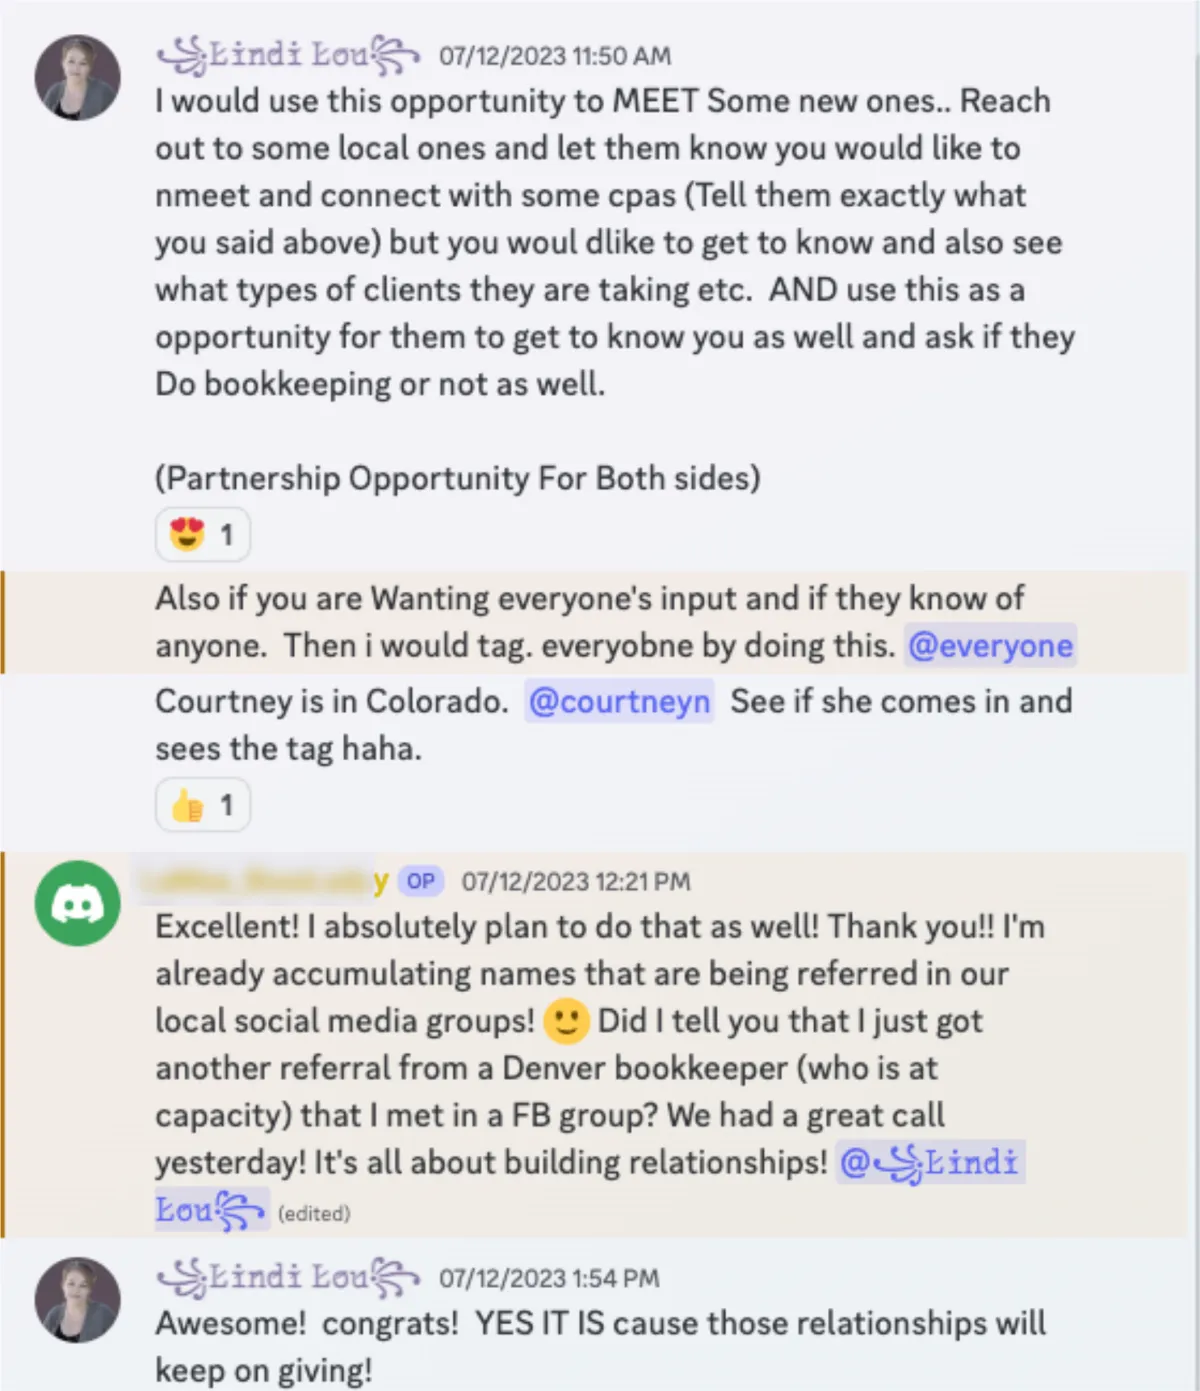Open Lindi Lou username at 1:54 PM

(288, 1277)
